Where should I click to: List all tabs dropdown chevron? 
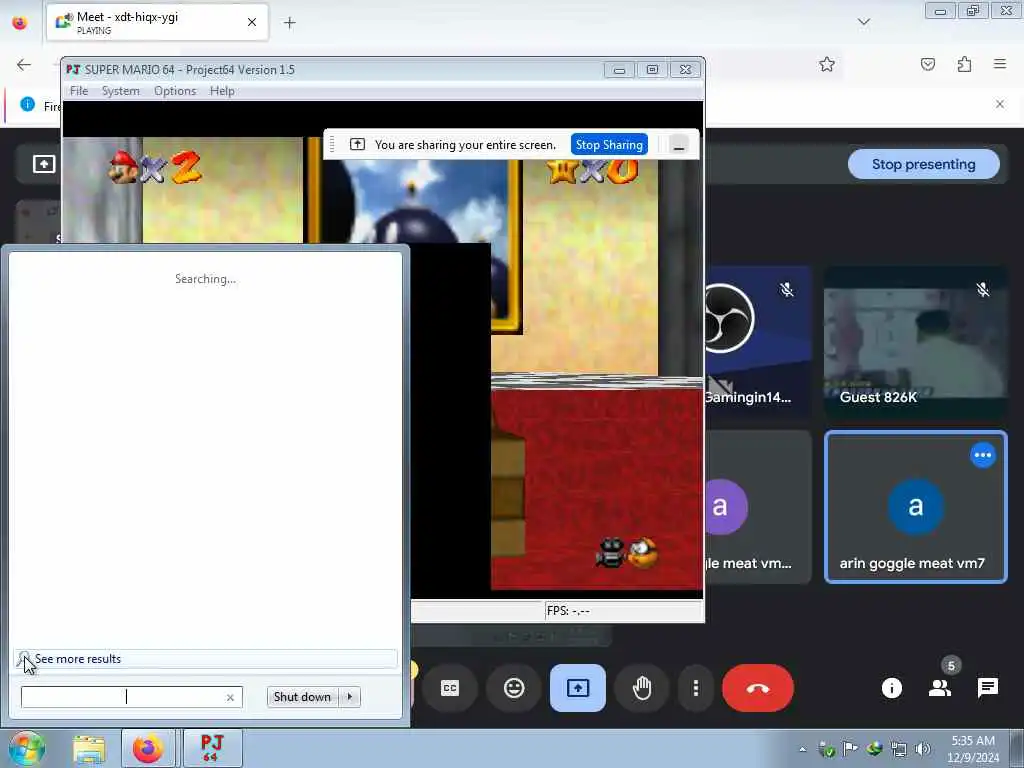click(x=863, y=22)
